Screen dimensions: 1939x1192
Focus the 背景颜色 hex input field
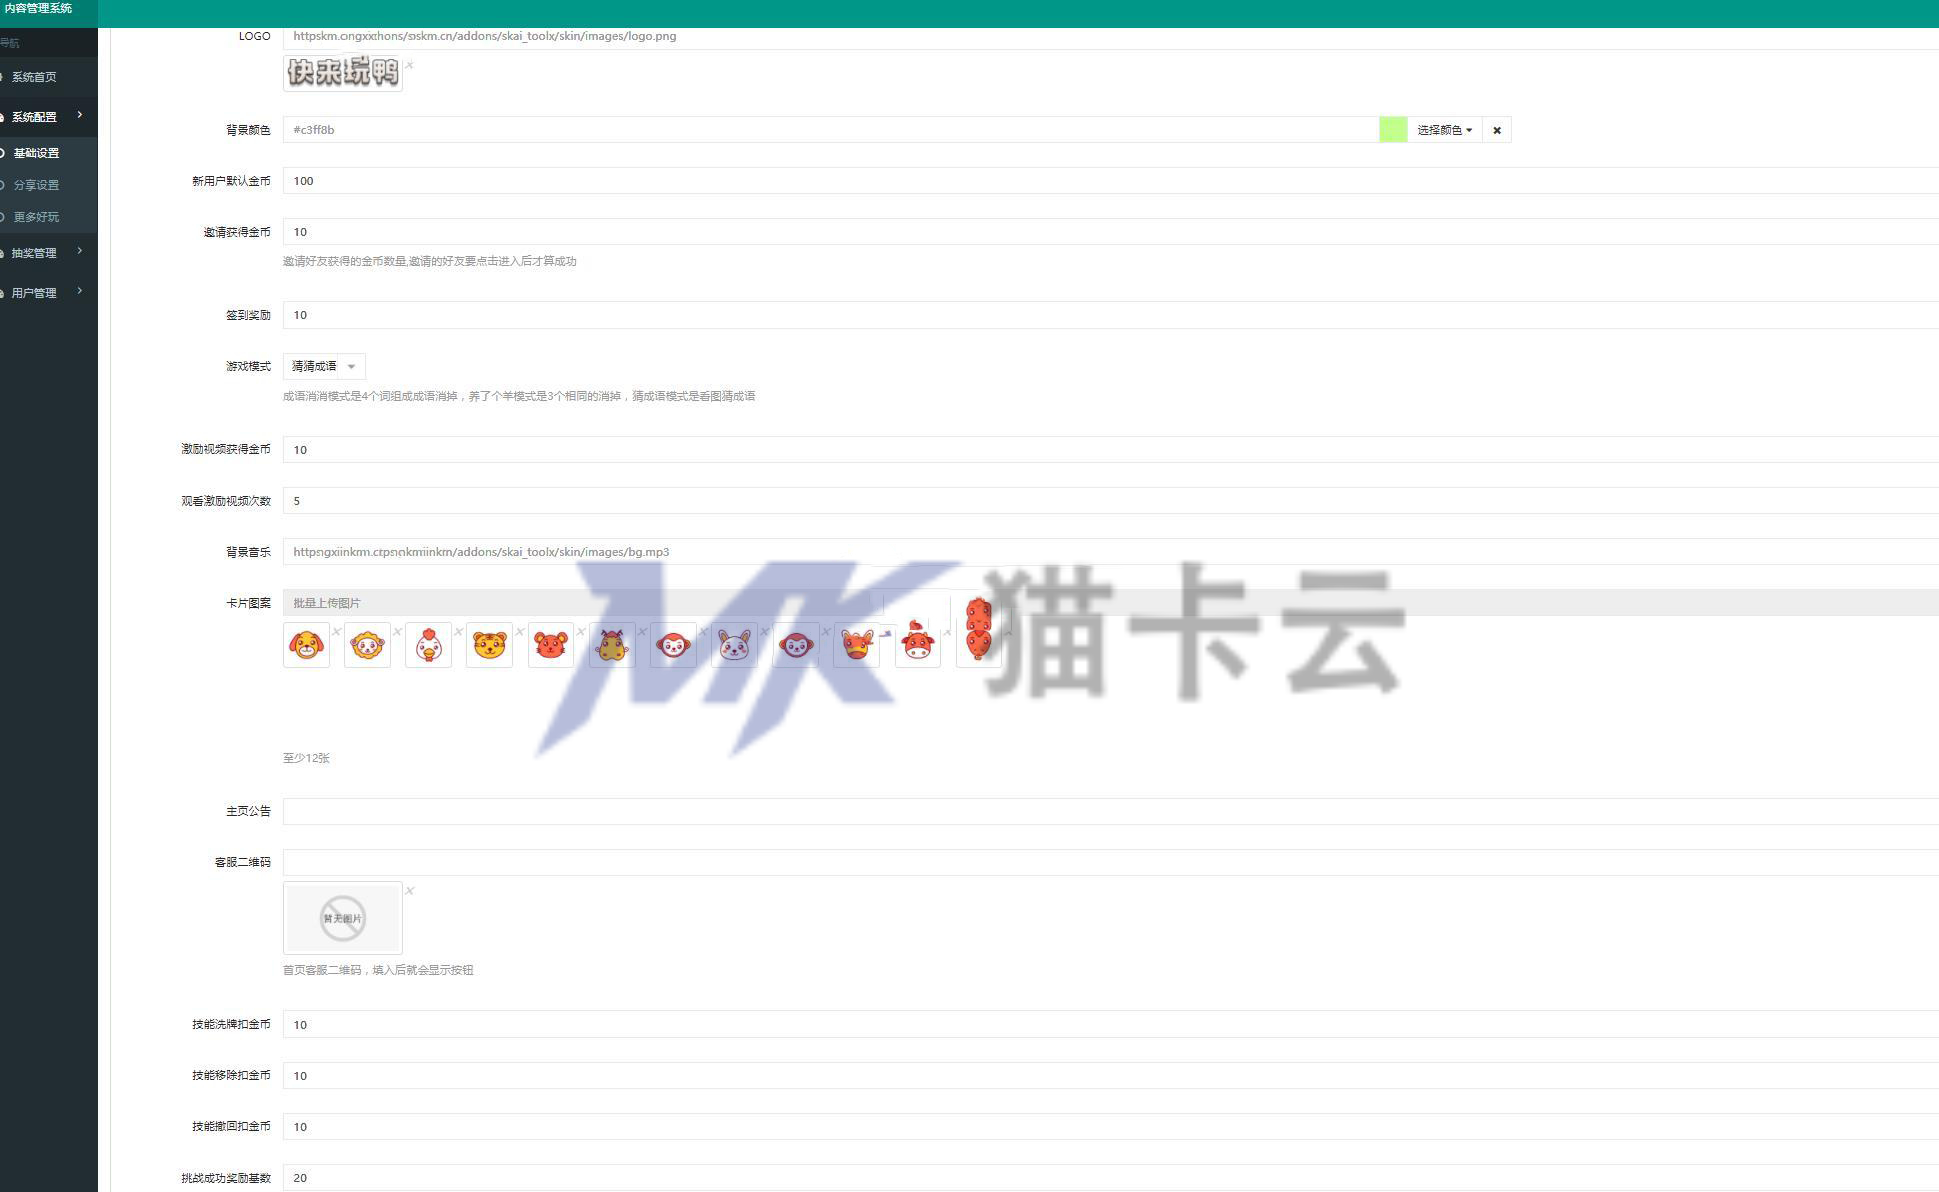click(x=831, y=130)
